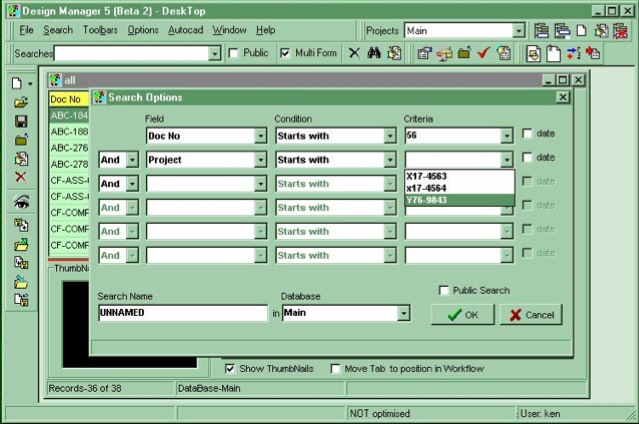The height and width of the screenshot is (424, 639).
Task: Click the red X delete icon in the left sidebar
Action: (x=21, y=177)
